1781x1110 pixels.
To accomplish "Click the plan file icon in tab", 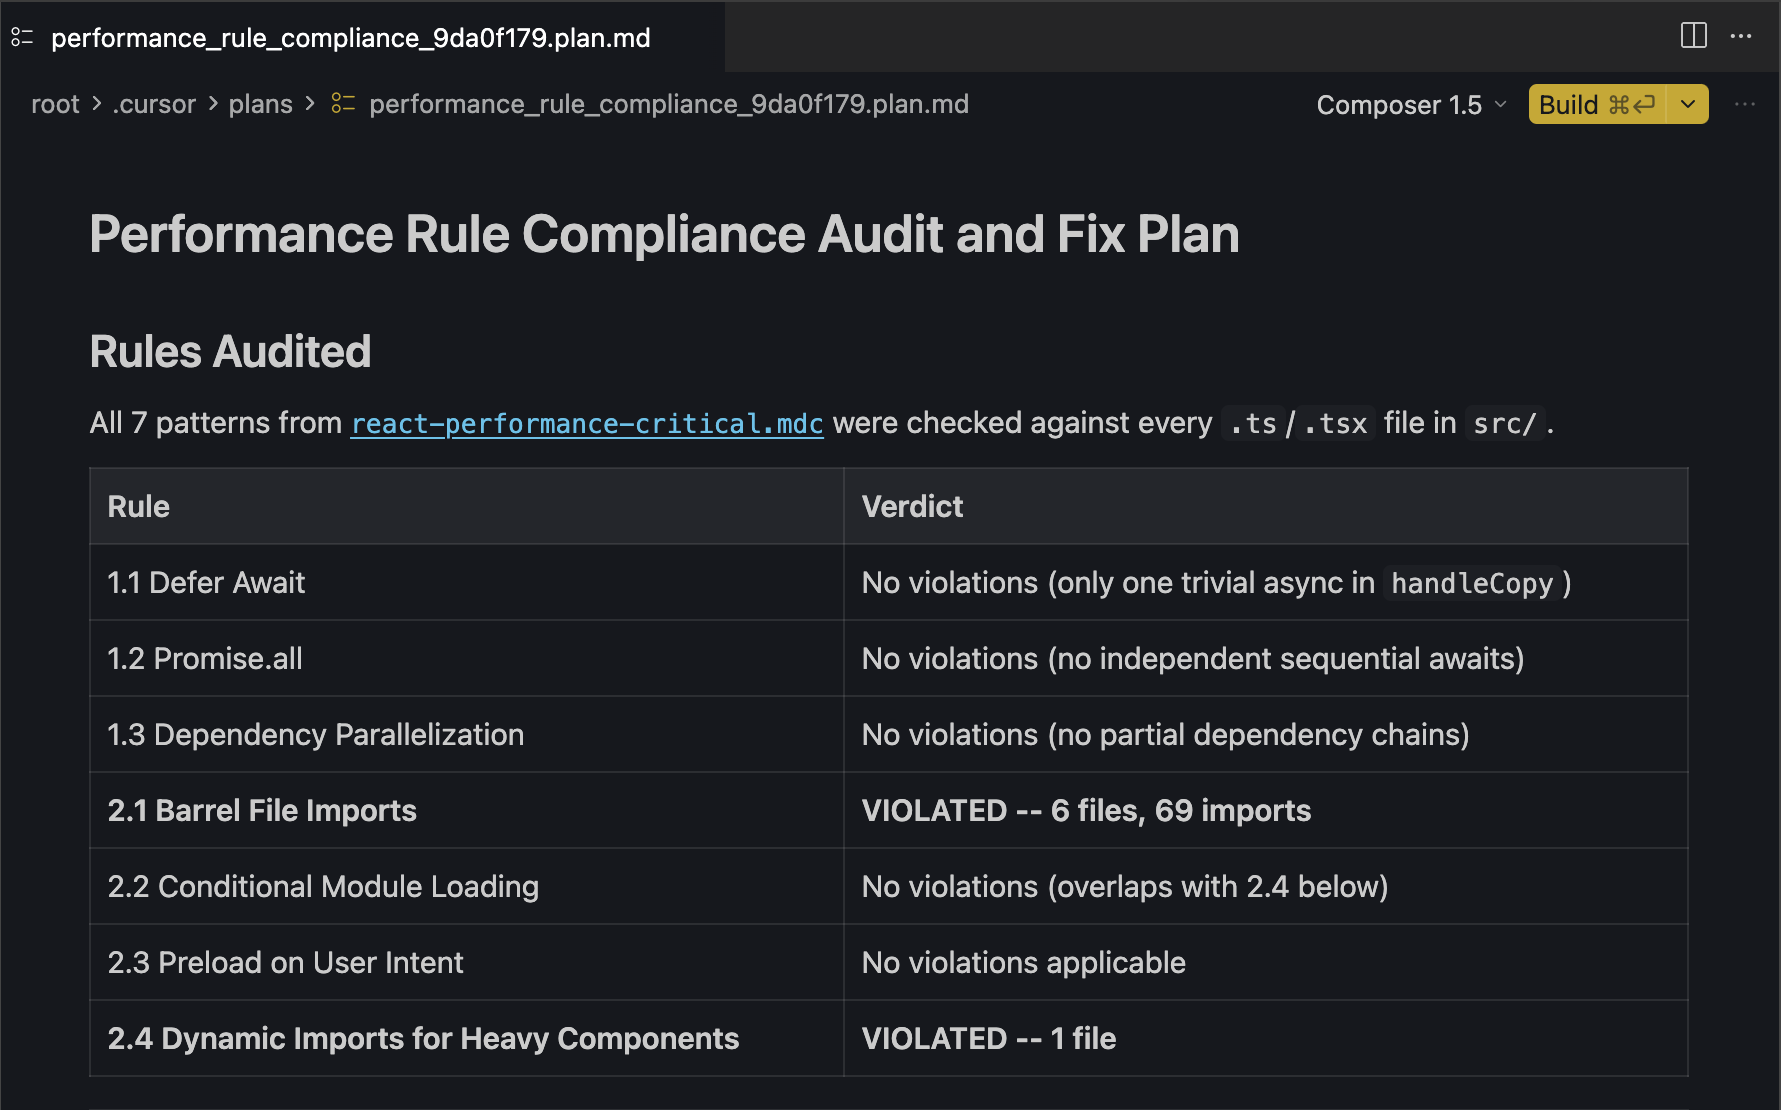I will coord(22,38).
